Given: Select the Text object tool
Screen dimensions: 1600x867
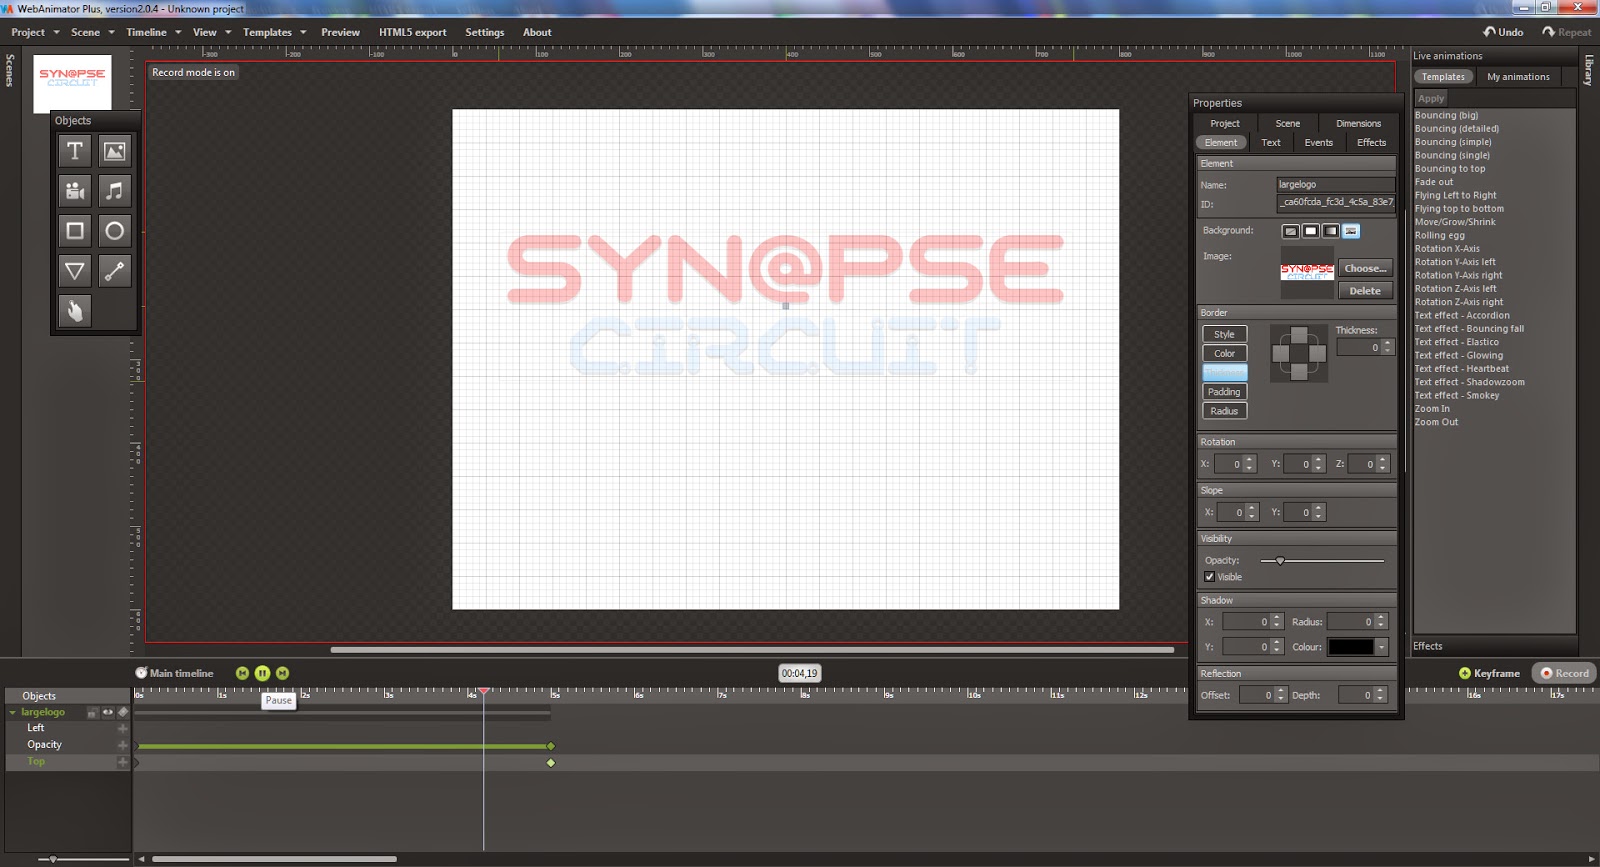Looking at the screenshot, I should [x=75, y=151].
